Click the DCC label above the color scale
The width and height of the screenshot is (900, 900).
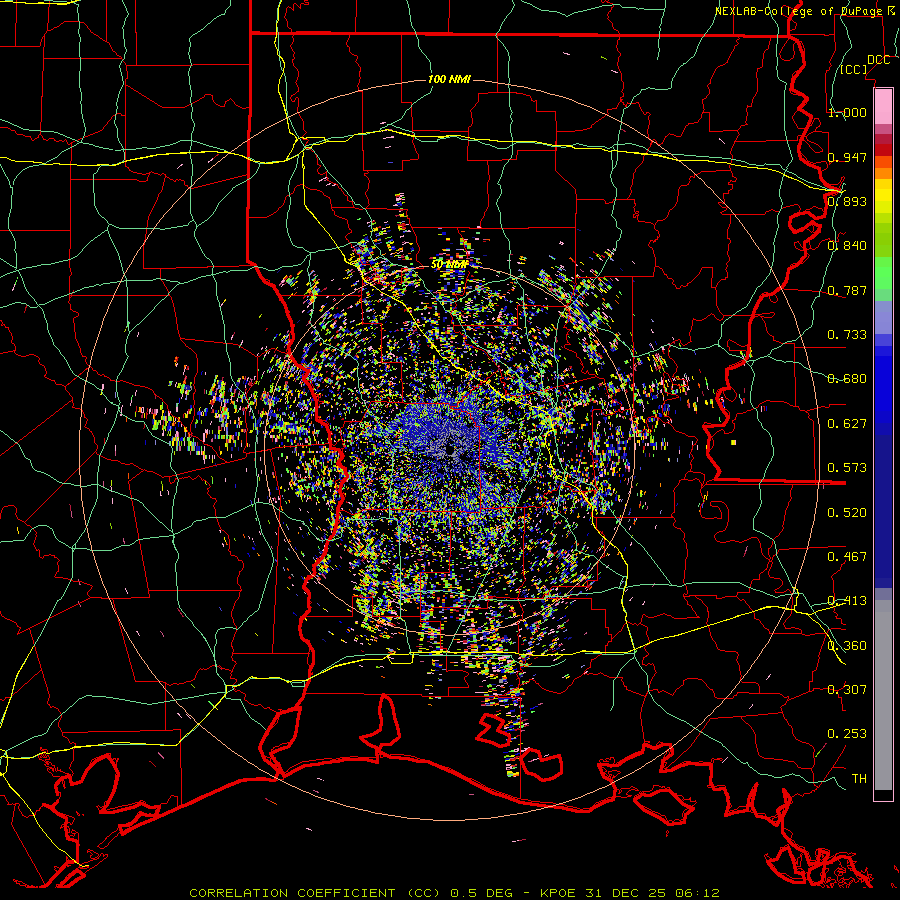[878, 60]
